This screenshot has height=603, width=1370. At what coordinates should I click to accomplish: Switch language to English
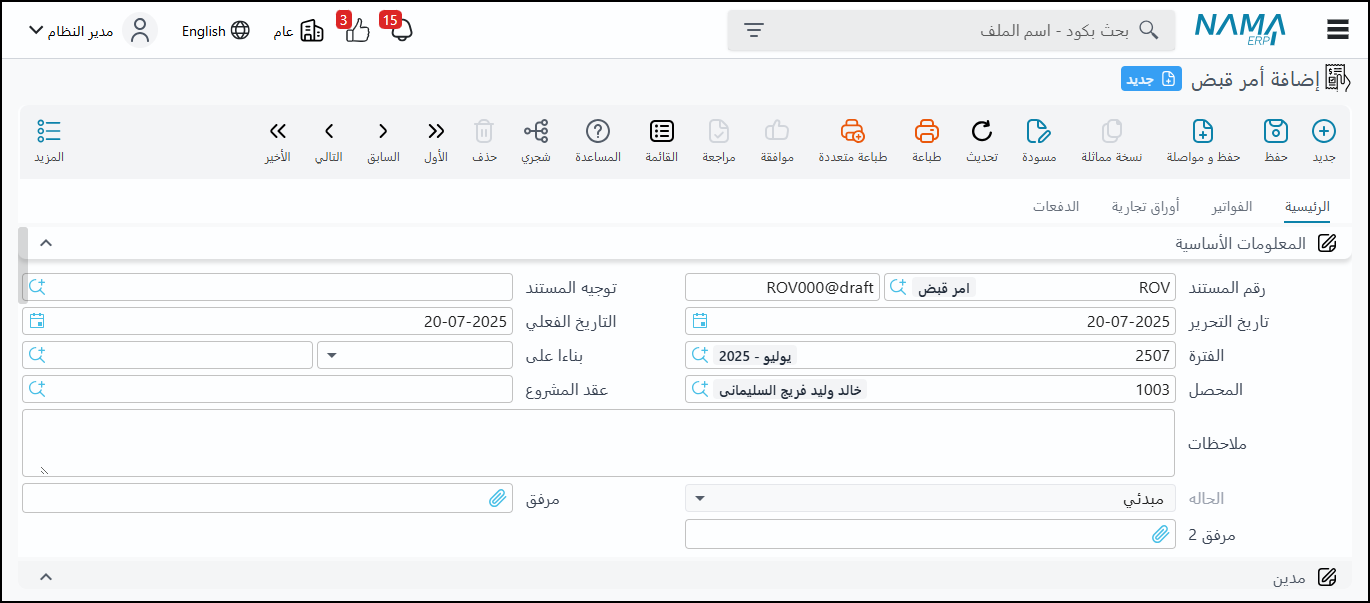coord(215,31)
